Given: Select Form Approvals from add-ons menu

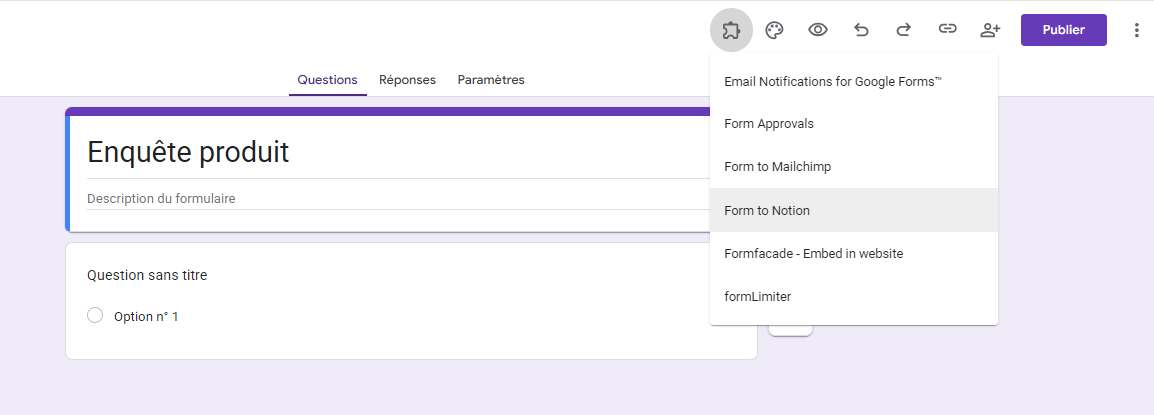Looking at the screenshot, I should coord(769,124).
